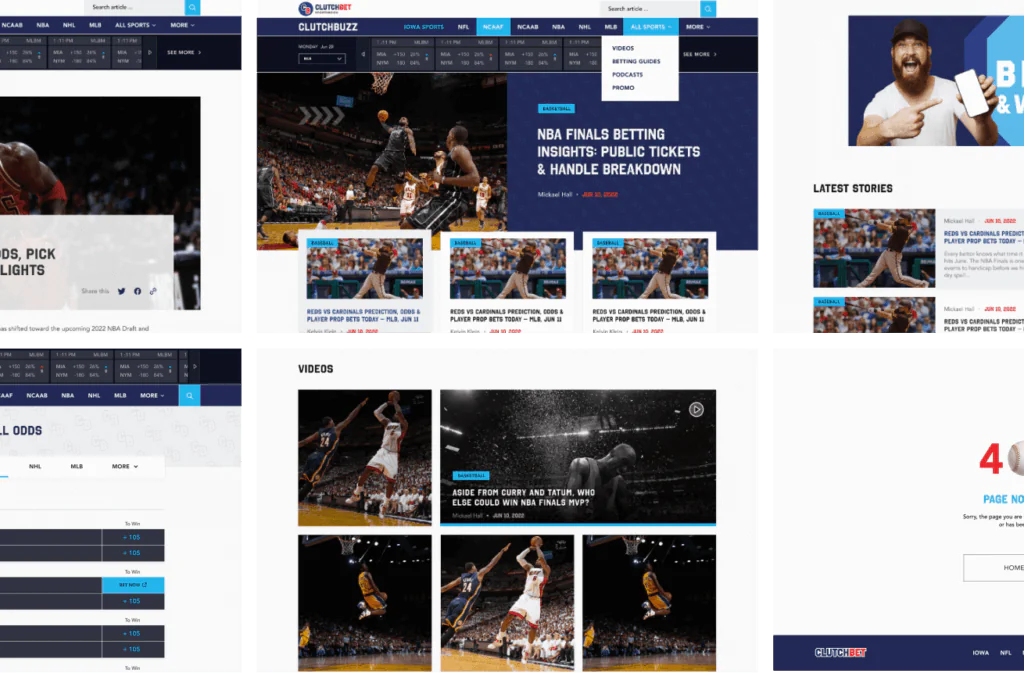Open NFL in homepage nav bar
This screenshot has height=673, width=1024.
(463, 27)
